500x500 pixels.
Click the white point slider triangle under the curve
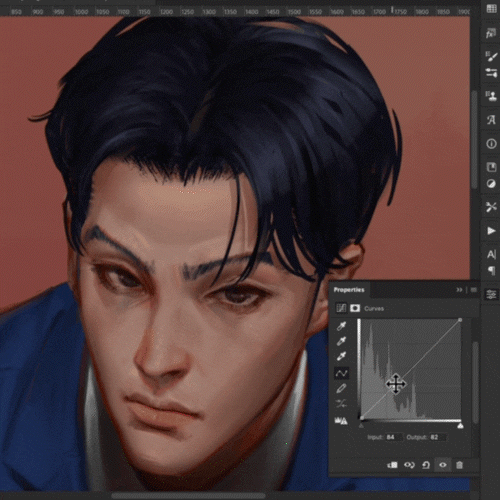coord(460,426)
